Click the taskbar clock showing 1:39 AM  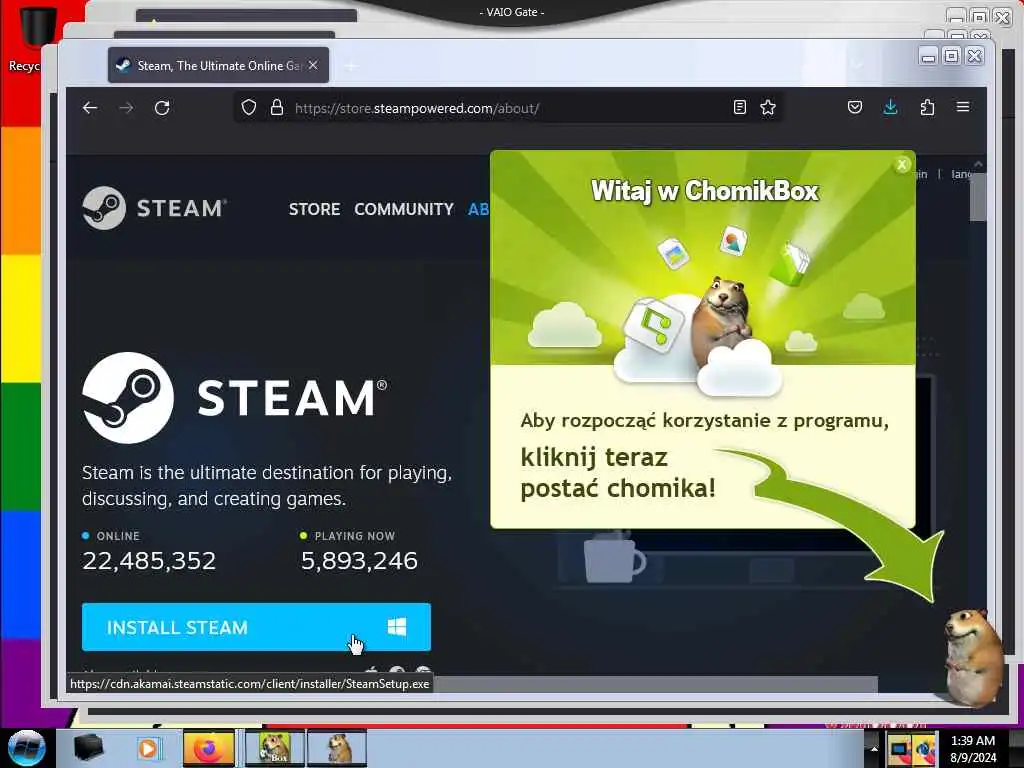pyautogui.click(x=973, y=748)
